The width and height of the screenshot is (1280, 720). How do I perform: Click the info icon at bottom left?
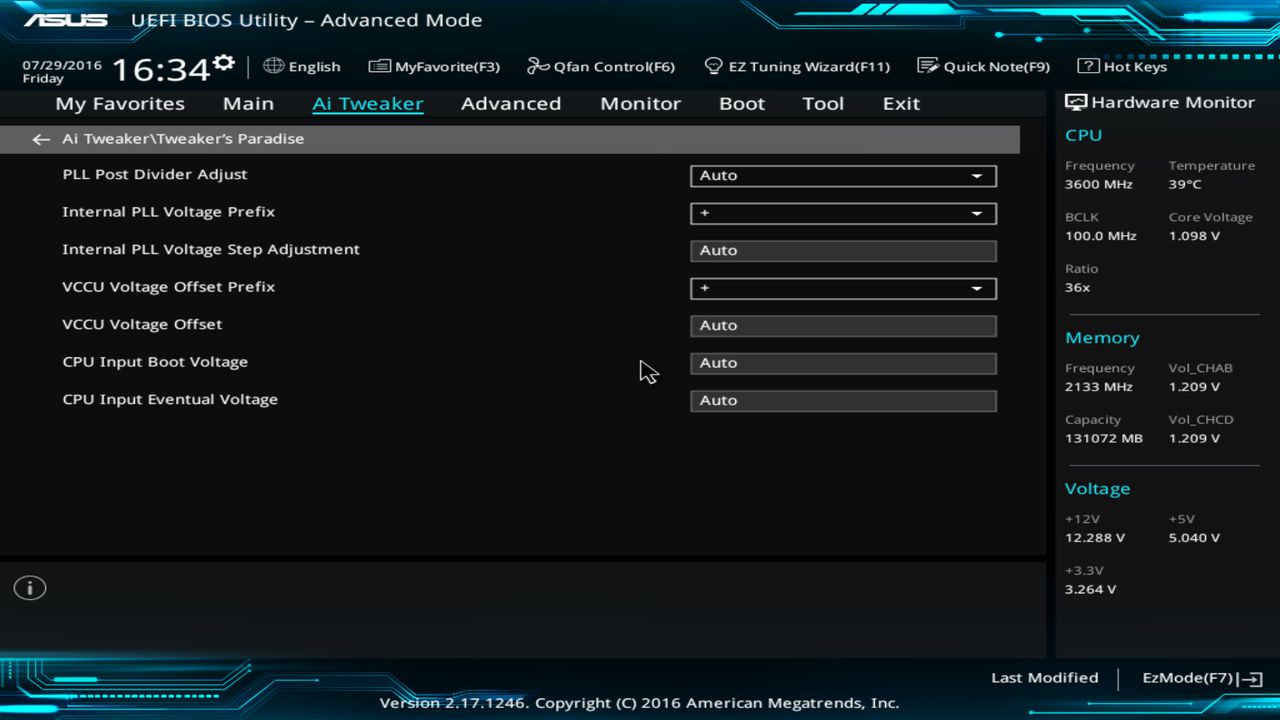(29, 588)
